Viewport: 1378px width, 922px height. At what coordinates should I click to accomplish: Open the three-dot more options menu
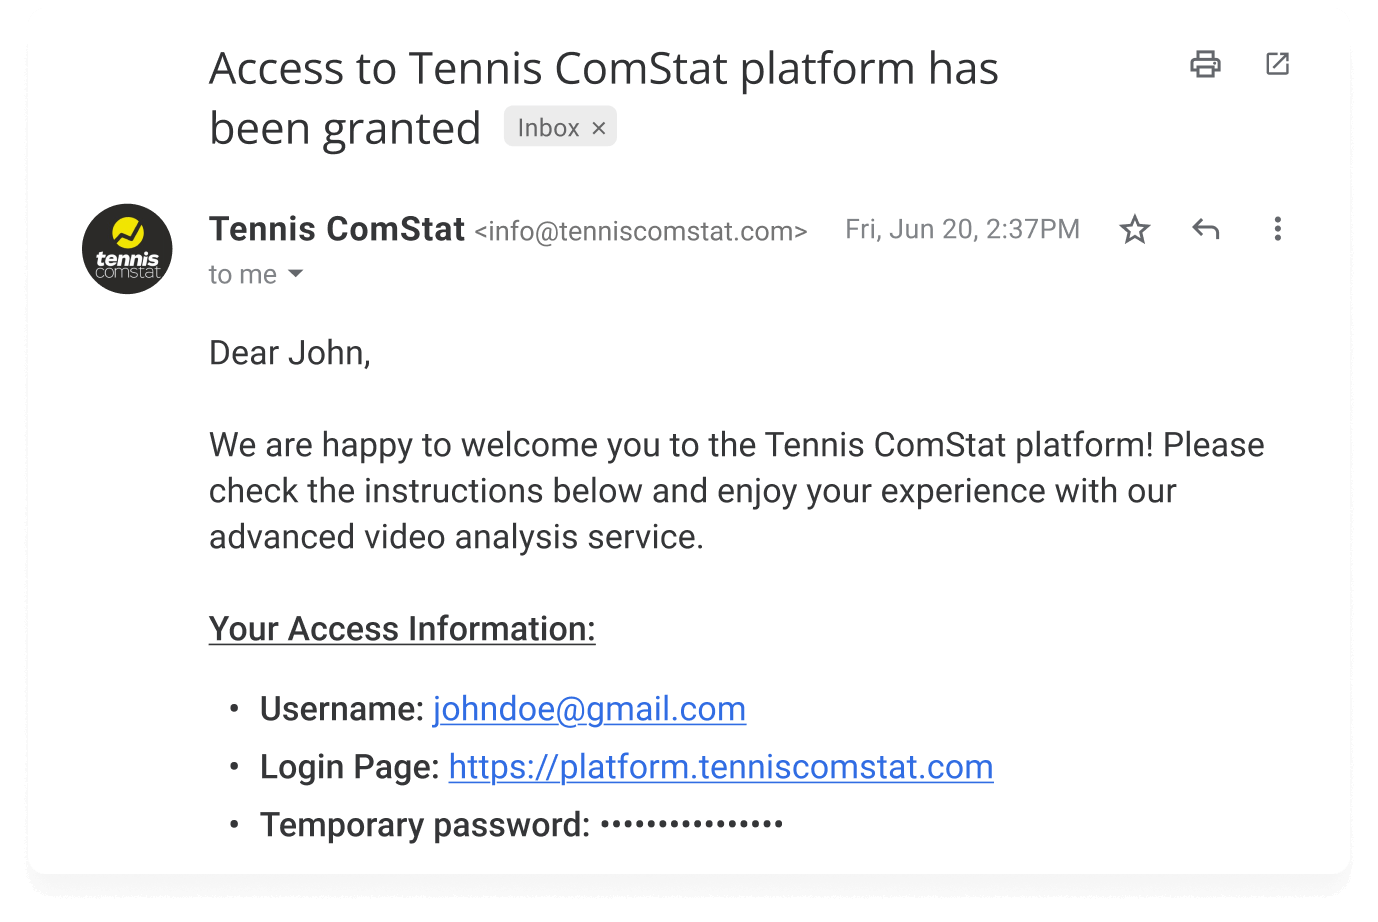pos(1277,229)
